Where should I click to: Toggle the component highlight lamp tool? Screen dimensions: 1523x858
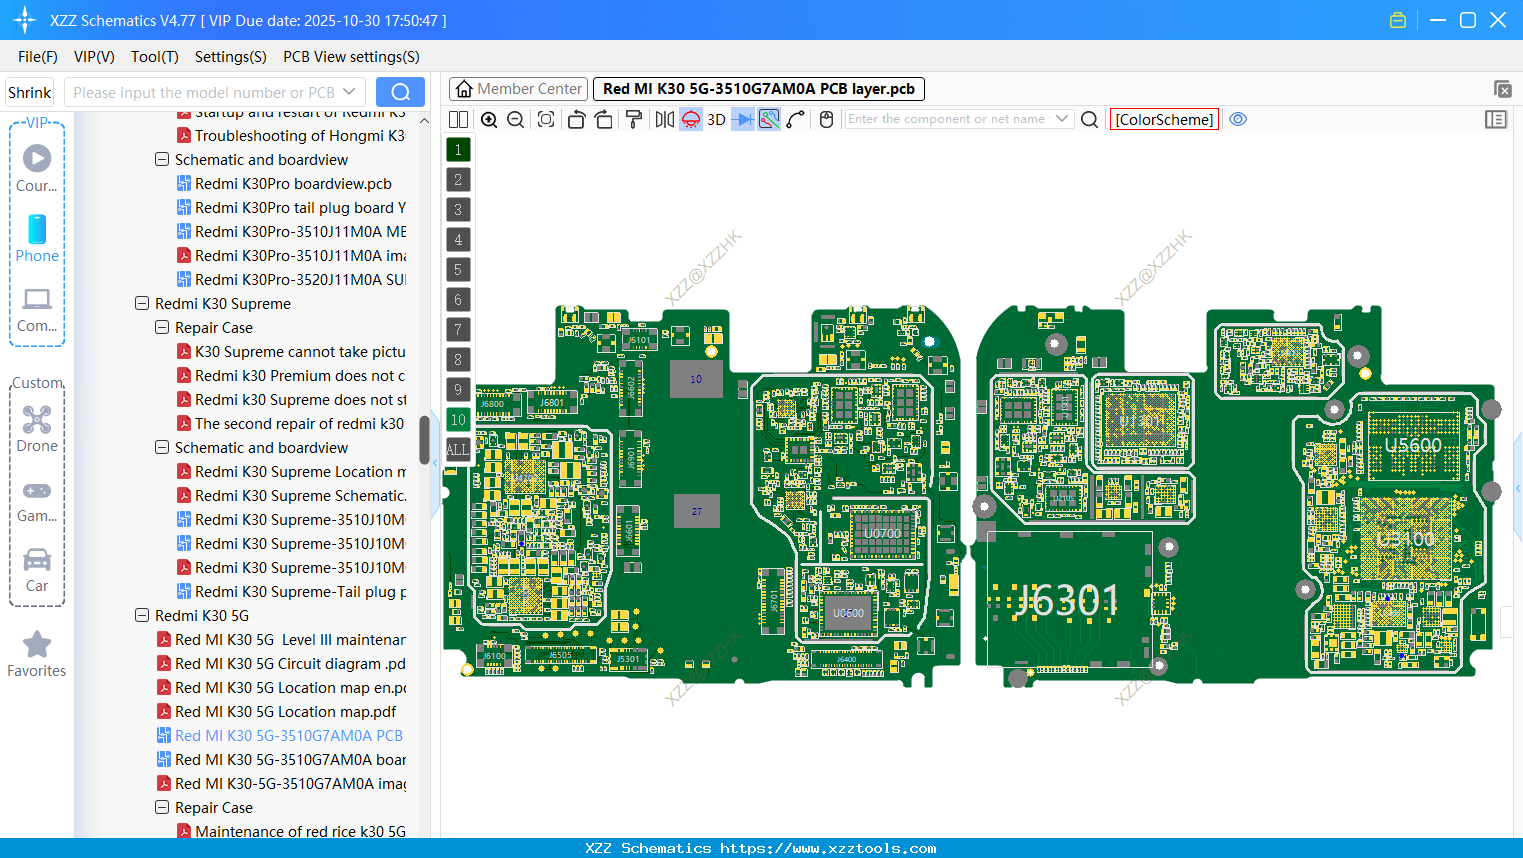(x=690, y=119)
